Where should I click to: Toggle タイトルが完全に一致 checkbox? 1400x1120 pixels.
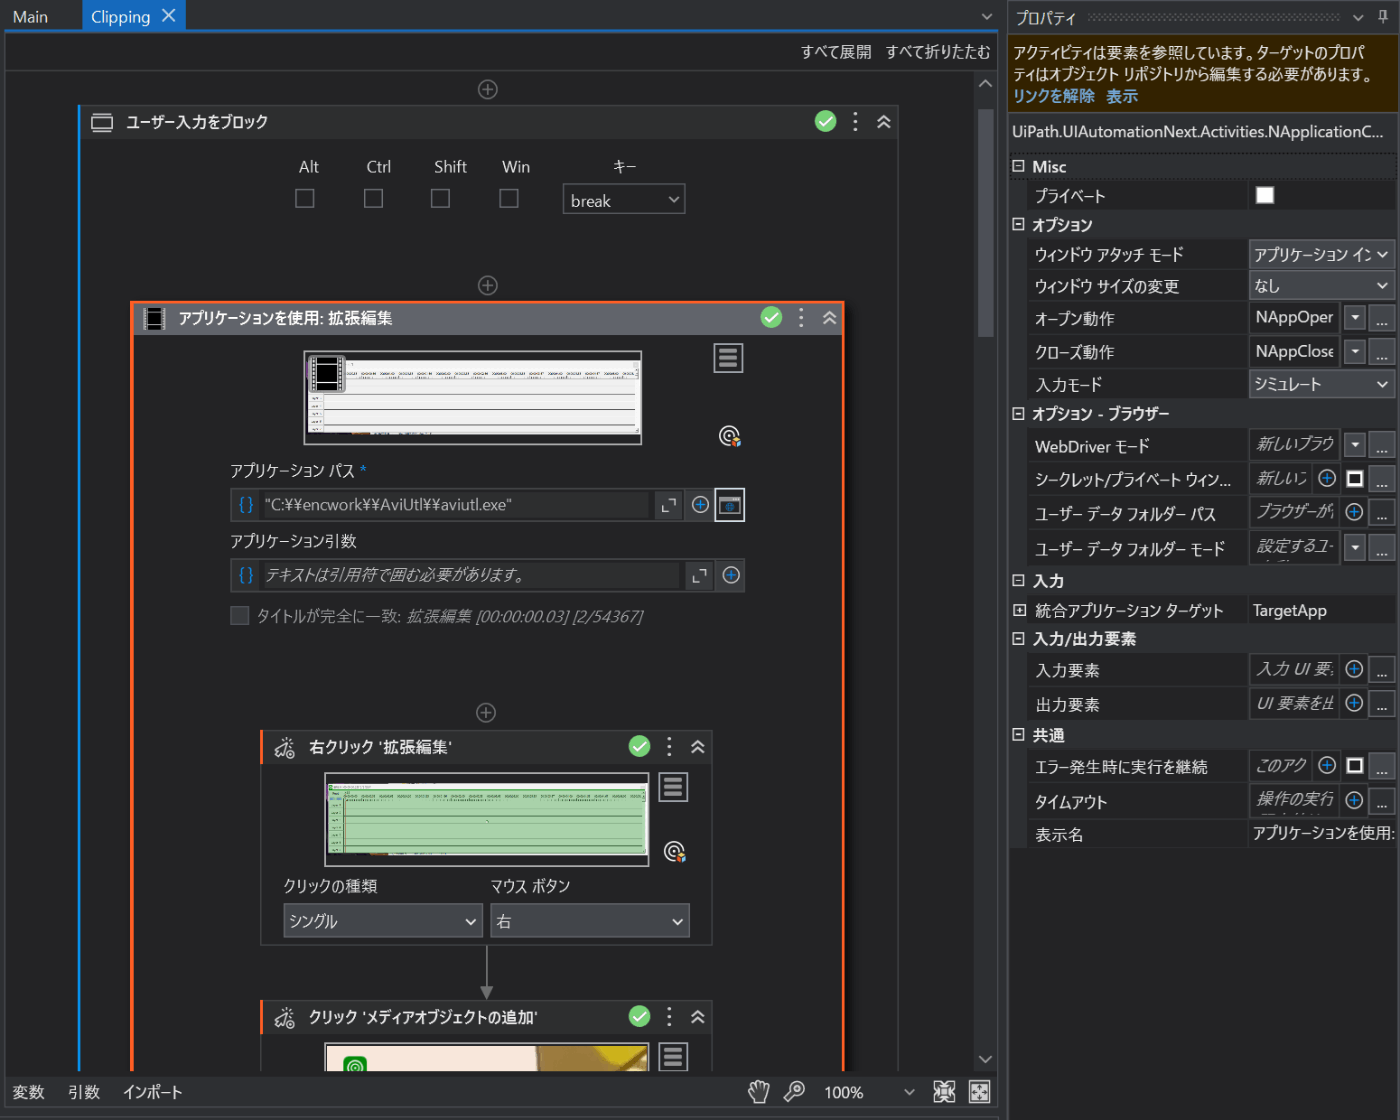tap(239, 616)
